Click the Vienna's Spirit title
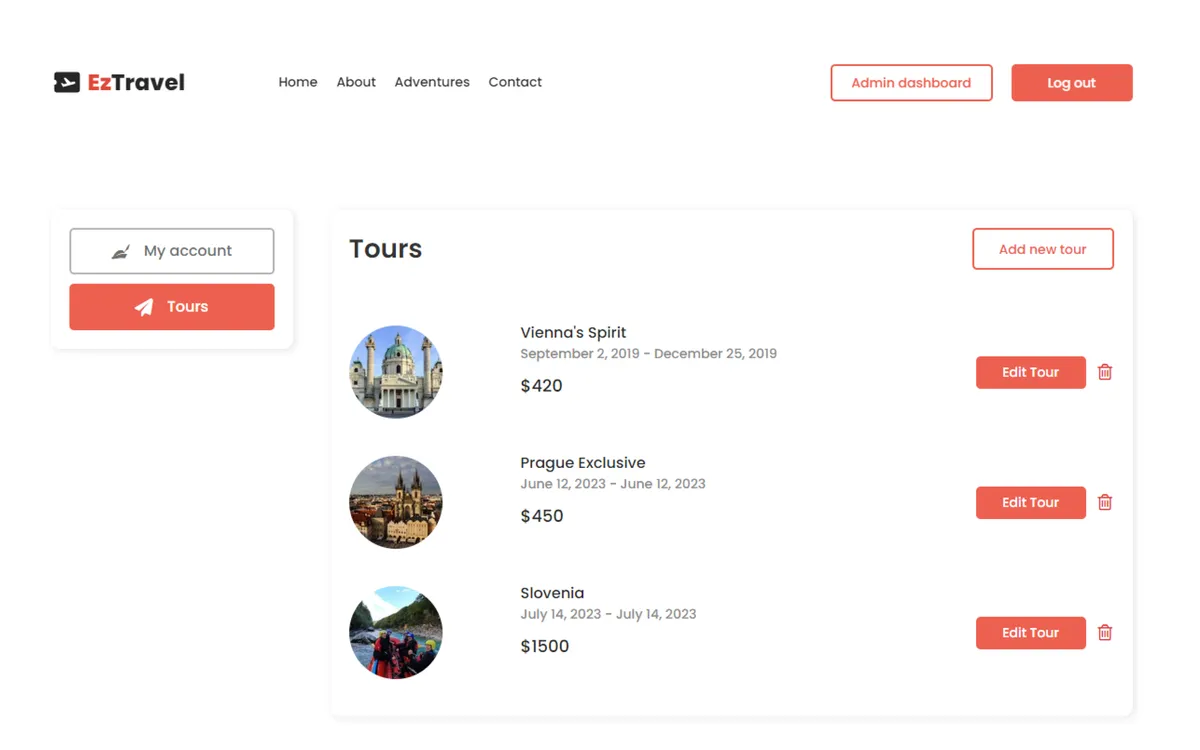This screenshot has height=750, width=1200. [573, 333]
